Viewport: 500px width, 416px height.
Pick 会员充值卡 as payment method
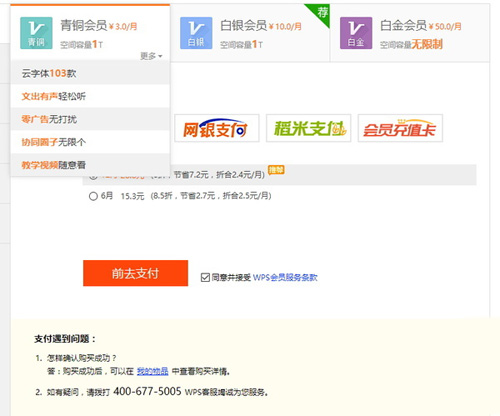pos(400,128)
